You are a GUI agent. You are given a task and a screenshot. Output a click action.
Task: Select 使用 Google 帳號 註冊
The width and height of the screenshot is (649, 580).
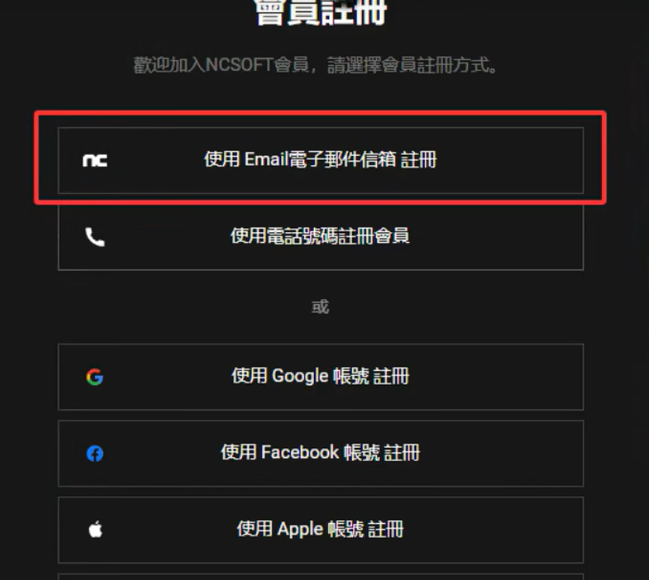(321, 377)
